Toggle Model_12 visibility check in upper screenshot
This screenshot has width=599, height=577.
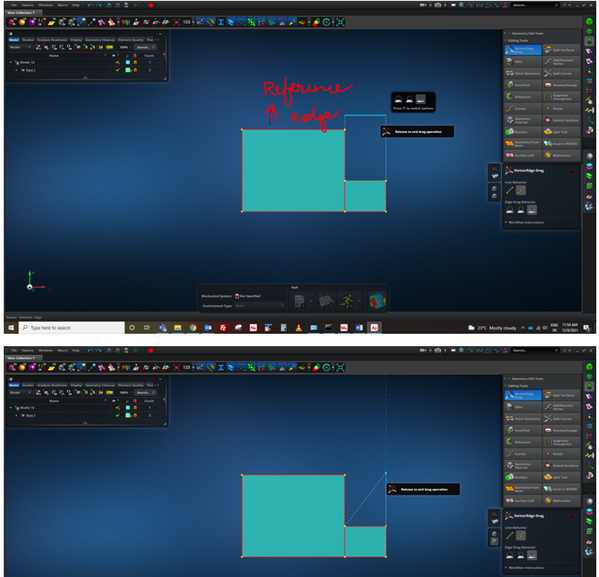pyautogui.click(x=118, y=62)
